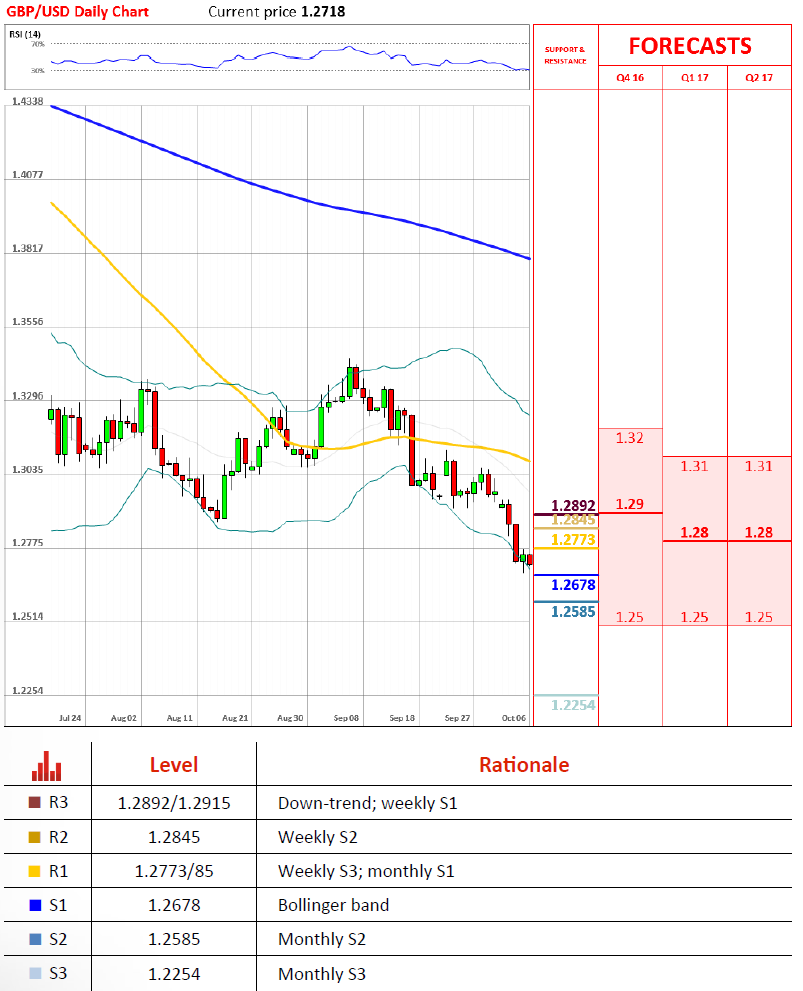Click the 1.2773 resistance level label
The image size is (803, 991).
click(x=573, y=540)
